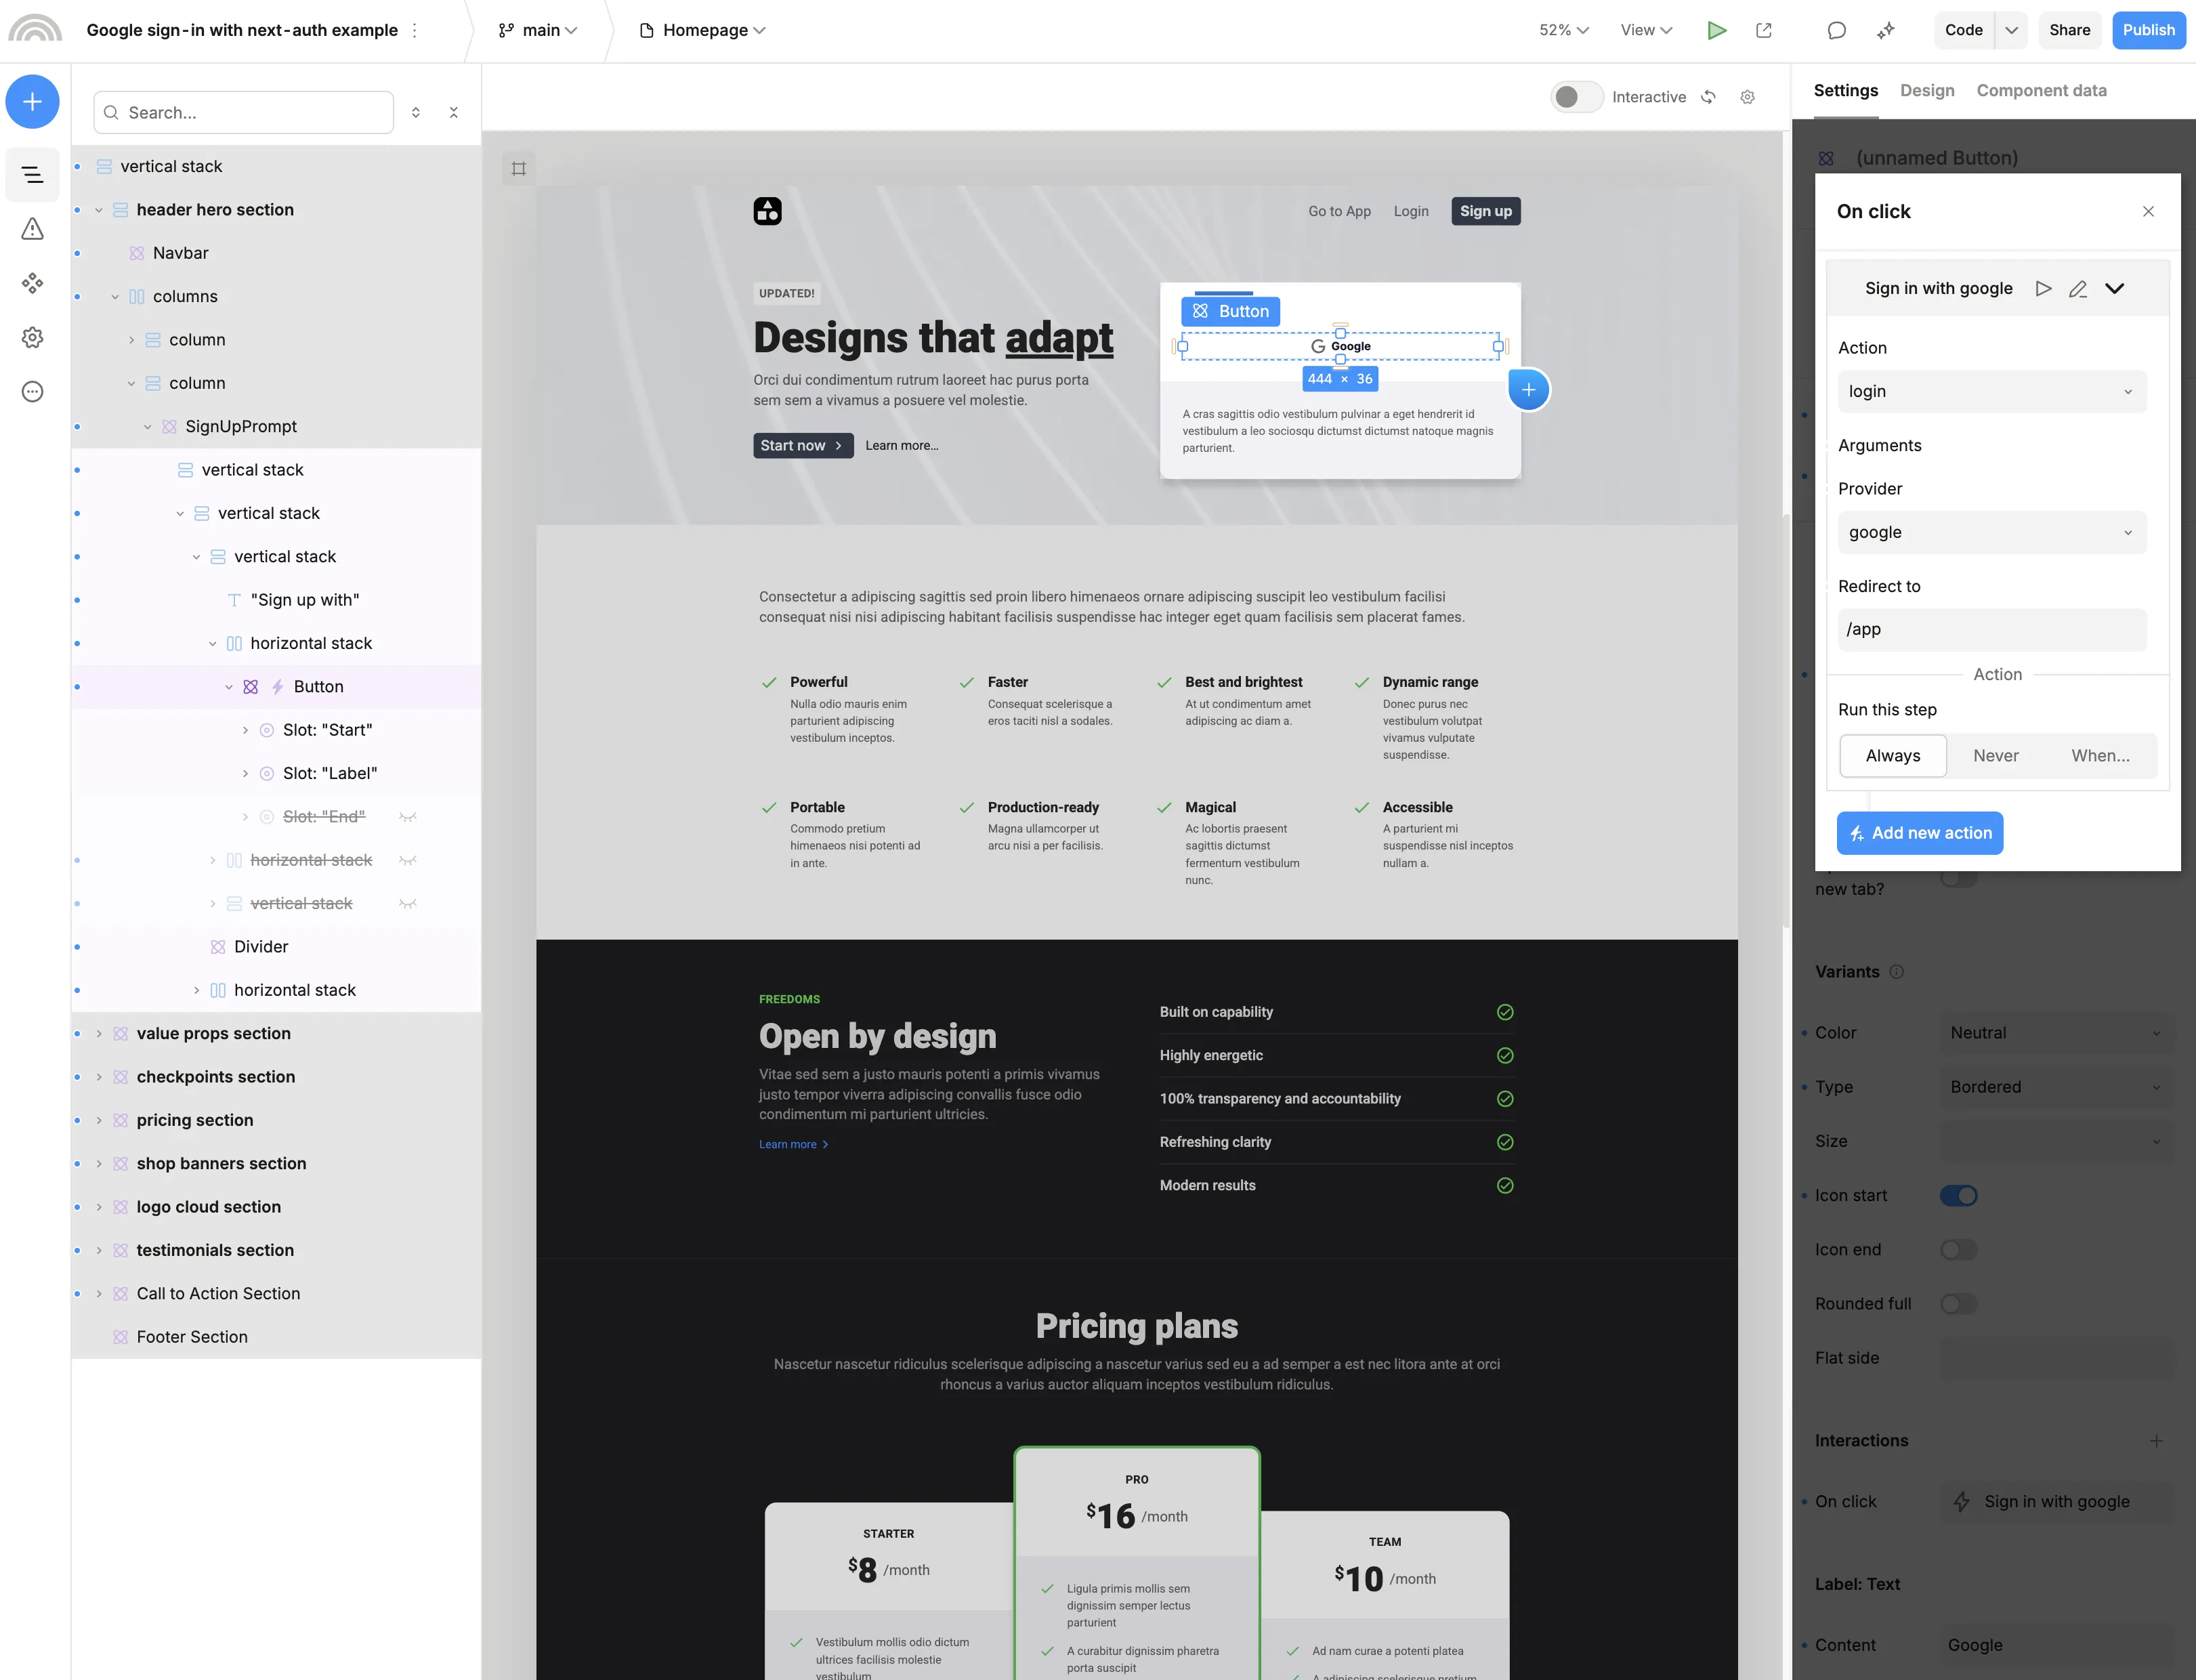Select Always for Run this step
This screenshot has height=1680, width=2196.
pos(1892,755)
